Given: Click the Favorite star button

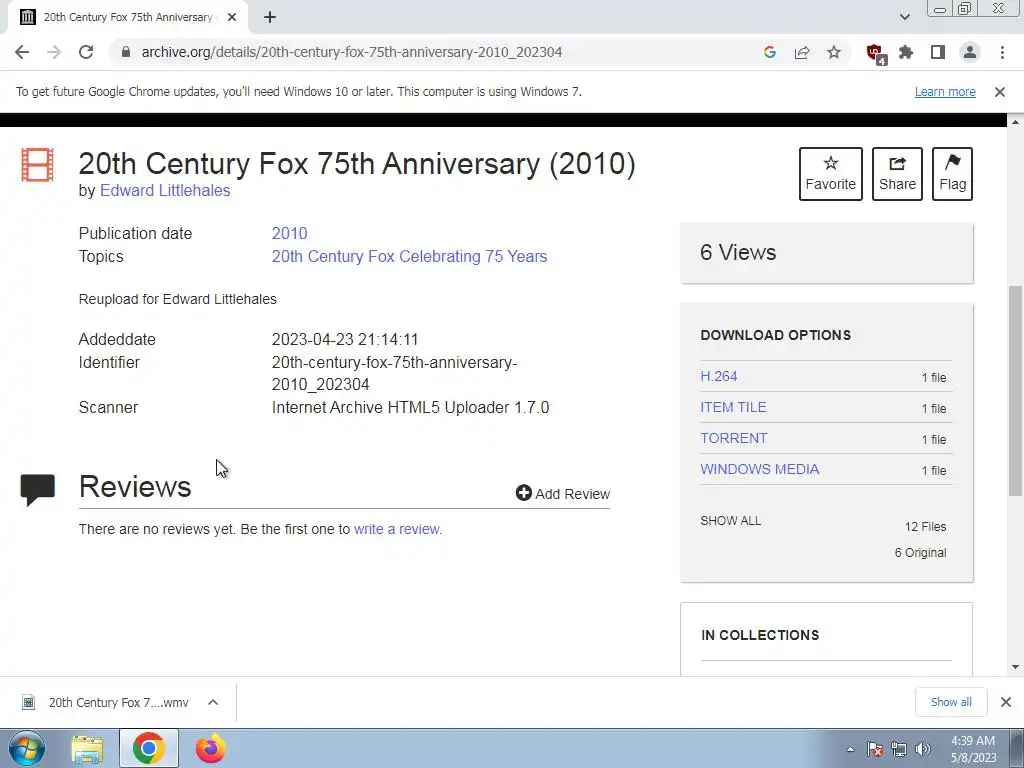Looking at the screenshot, I should coord(831,174).
